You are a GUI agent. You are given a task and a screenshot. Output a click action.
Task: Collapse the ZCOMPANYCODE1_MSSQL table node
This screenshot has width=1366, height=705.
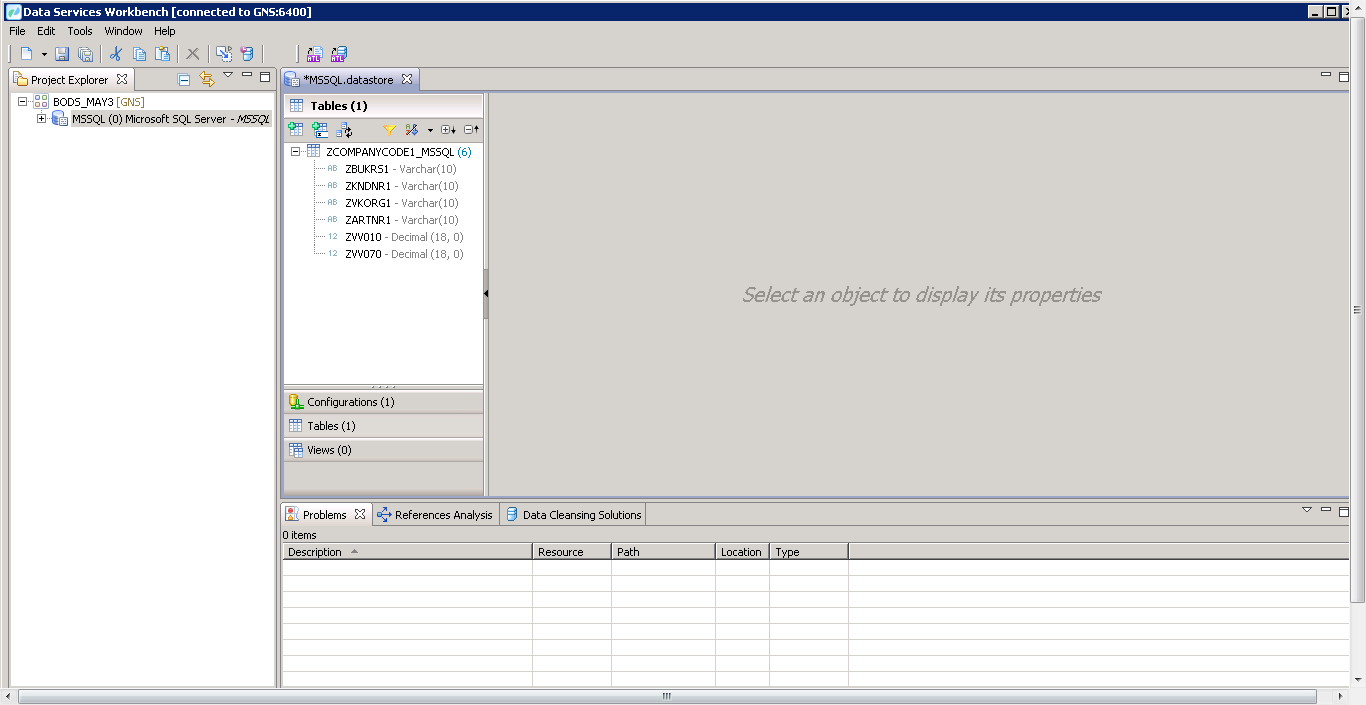pos(295,151)
